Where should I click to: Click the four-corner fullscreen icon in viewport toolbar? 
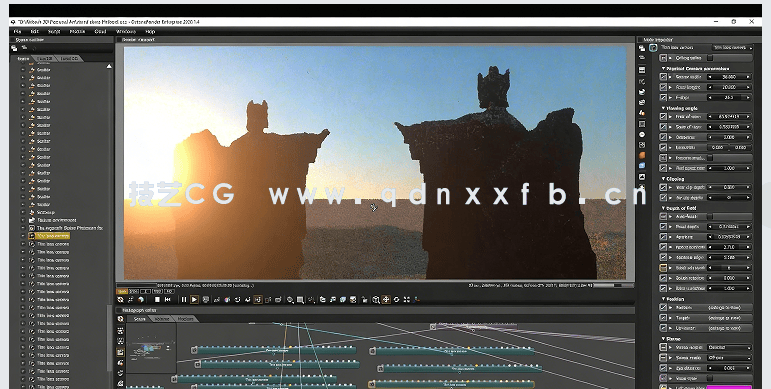(x=407, y=299)
